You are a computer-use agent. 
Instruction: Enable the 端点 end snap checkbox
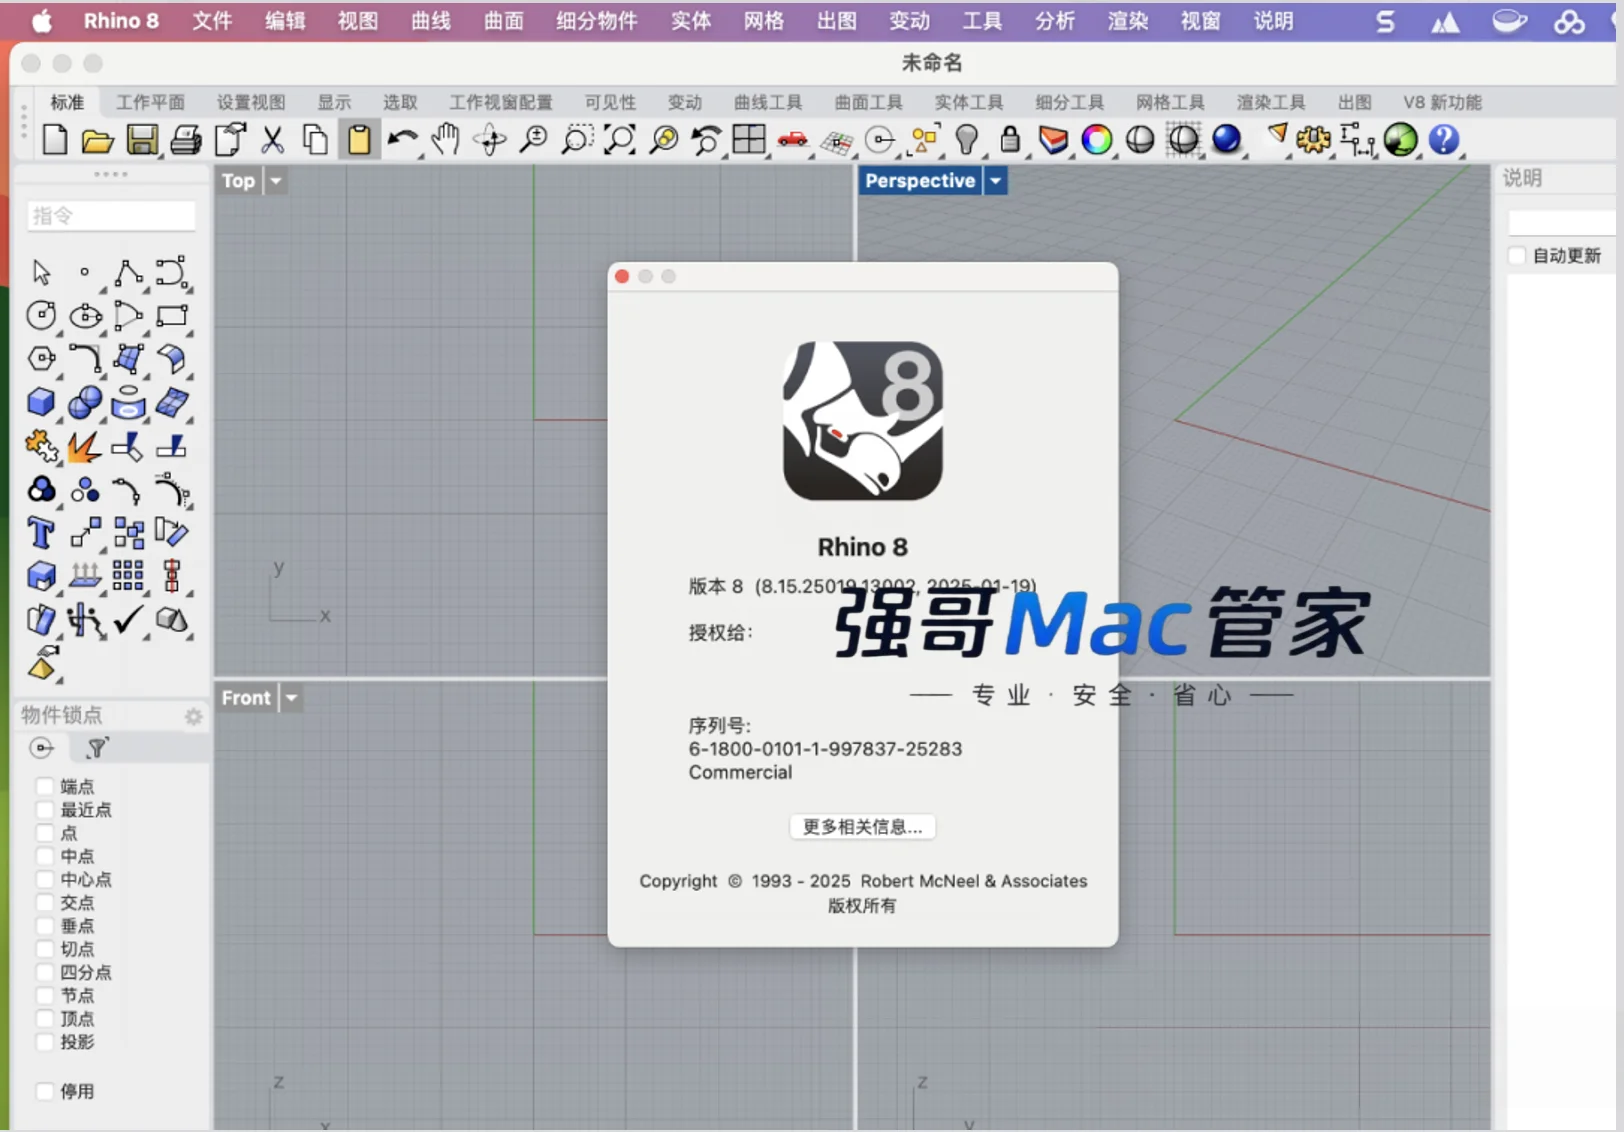(45, 786)
